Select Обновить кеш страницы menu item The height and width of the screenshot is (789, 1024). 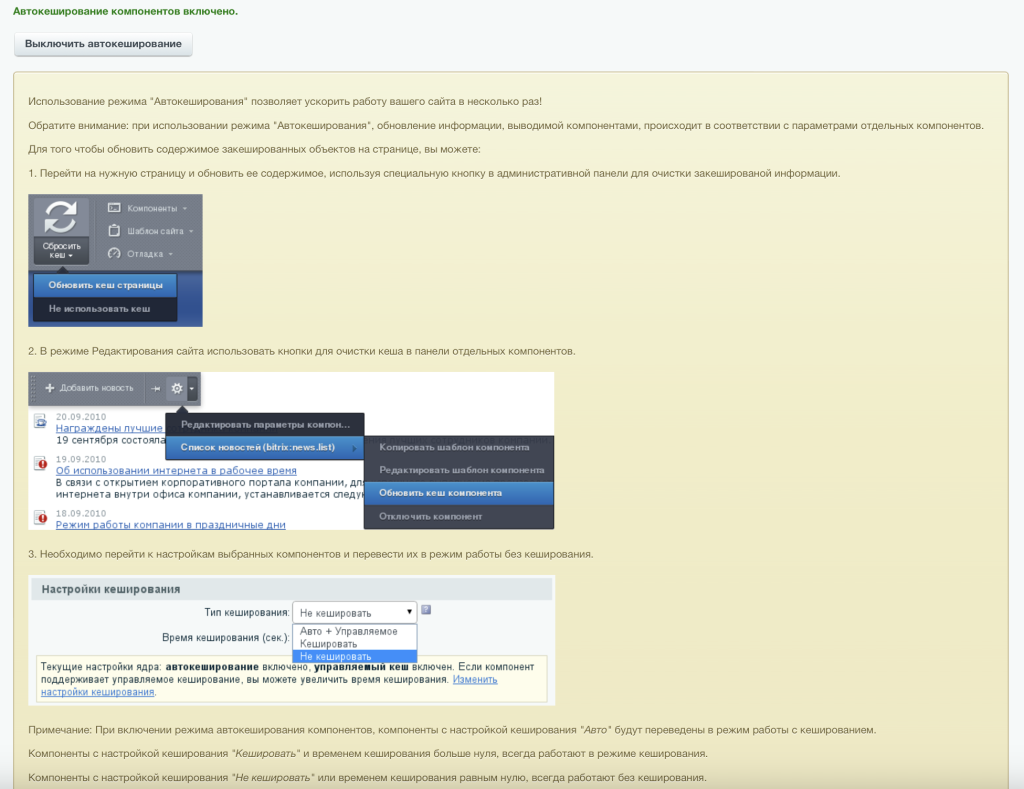click(105, 285)
